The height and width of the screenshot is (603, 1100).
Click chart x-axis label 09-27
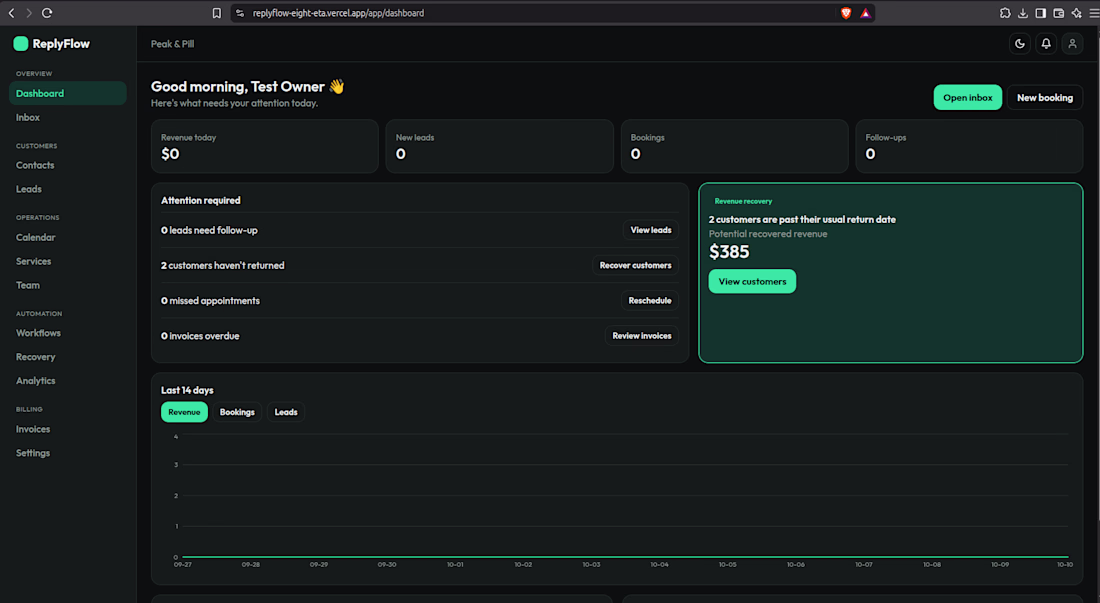point(182,564)
